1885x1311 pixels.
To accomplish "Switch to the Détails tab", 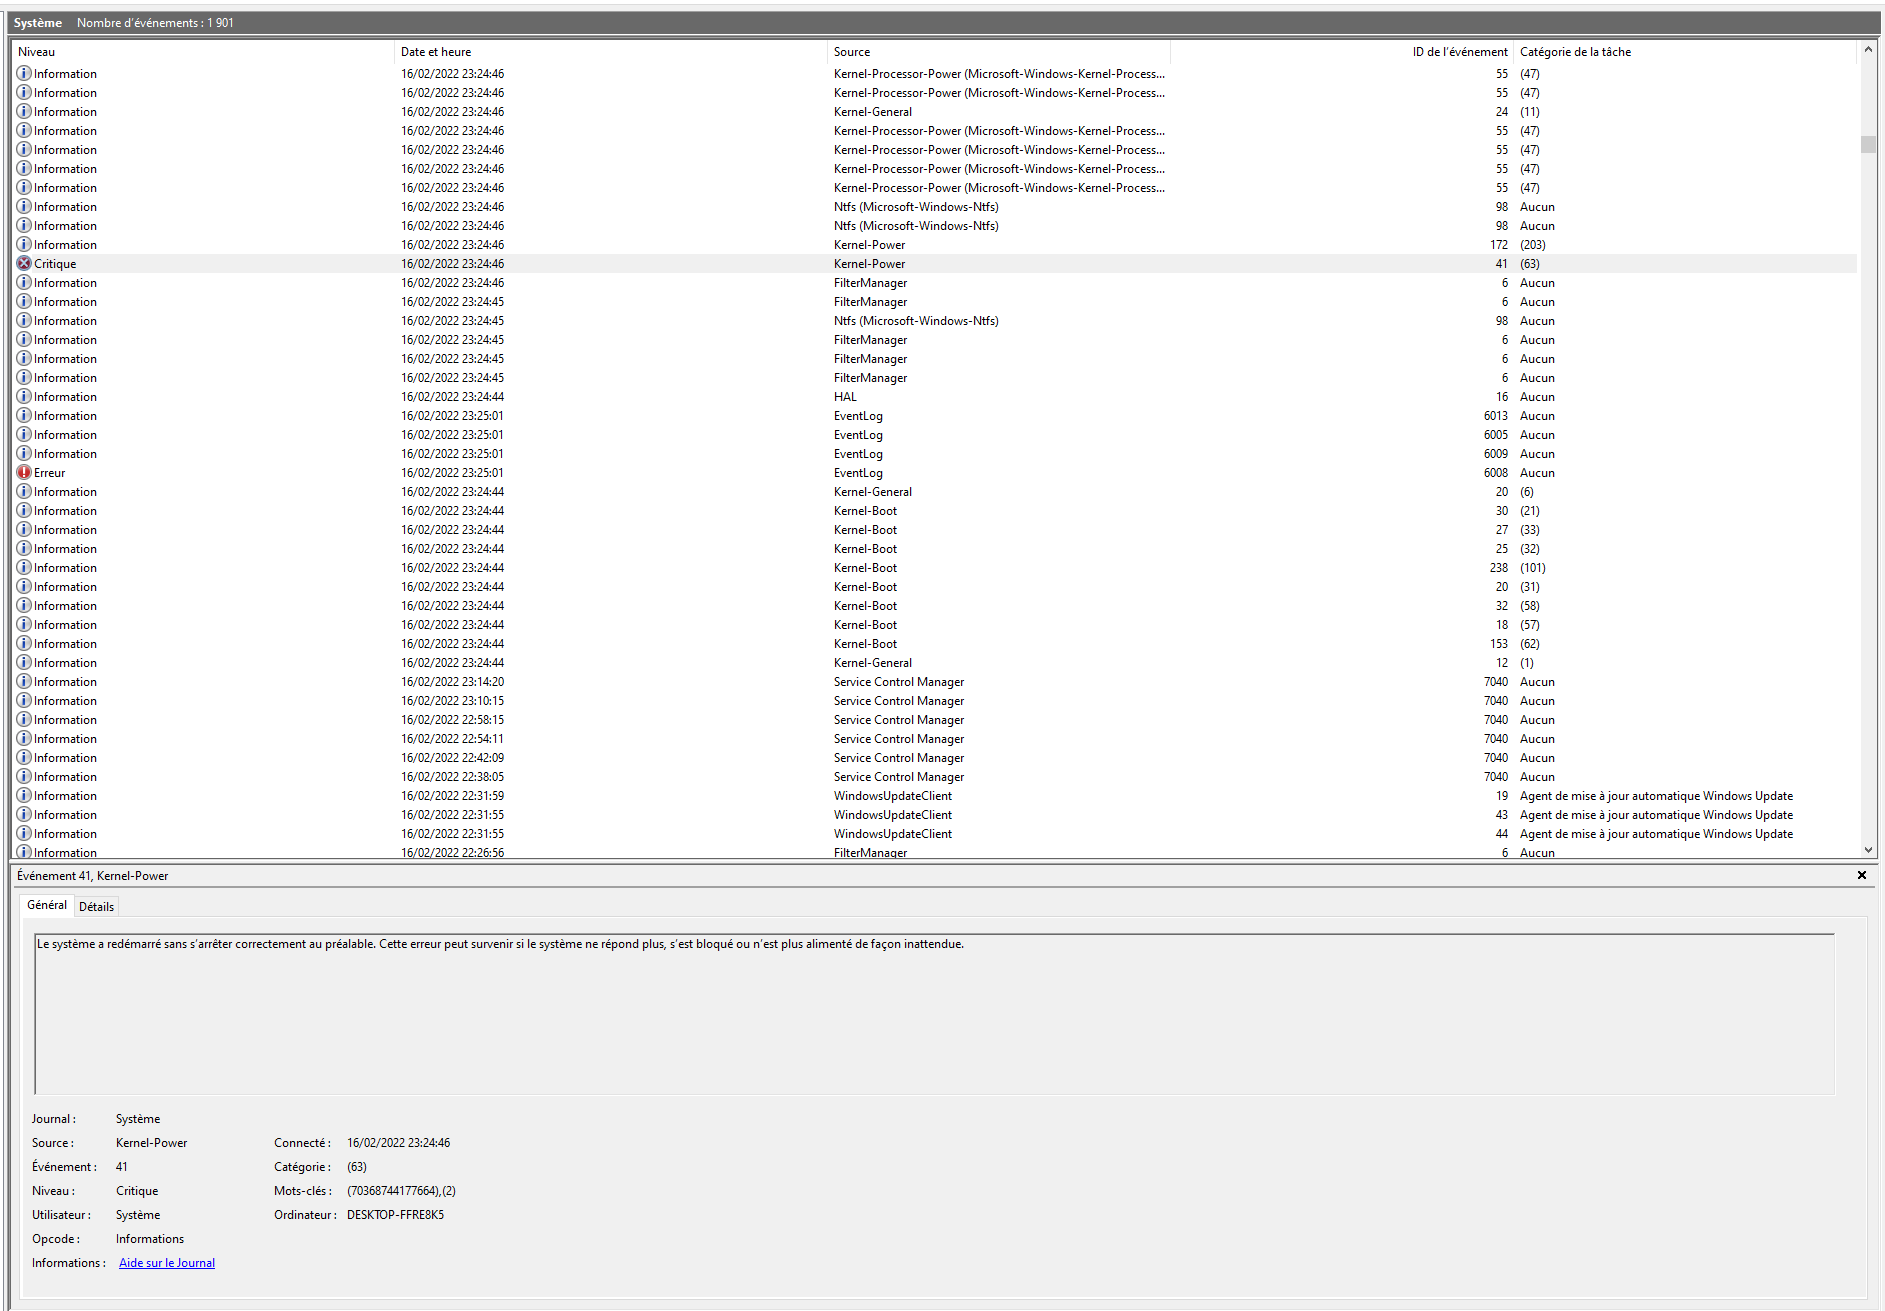I will (x=96, y=907).
